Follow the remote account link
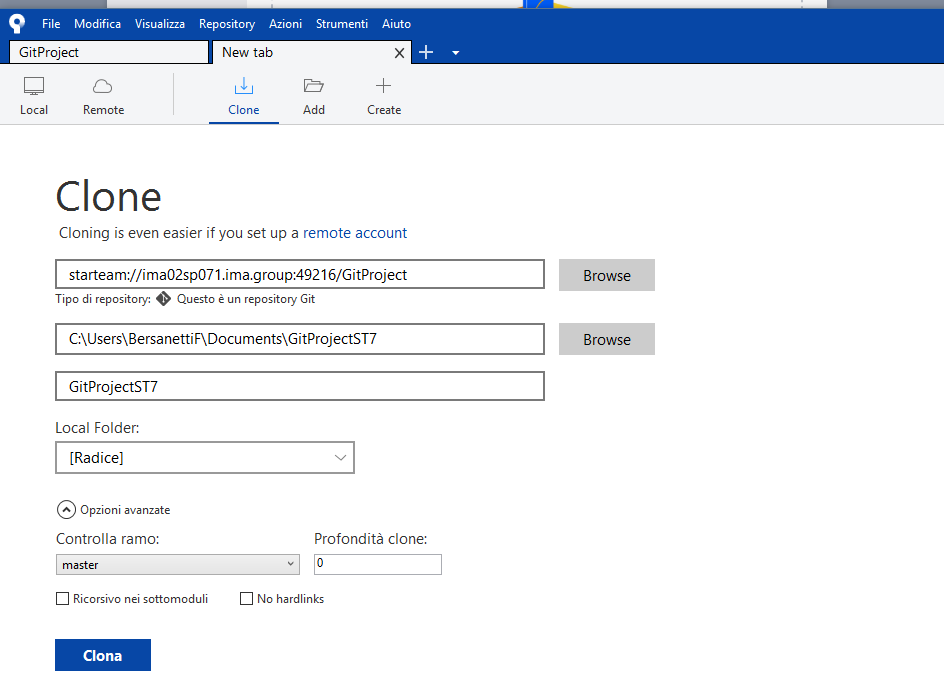Image resolution: width=944 pixels, height=699 pixels. click(355, 233)
